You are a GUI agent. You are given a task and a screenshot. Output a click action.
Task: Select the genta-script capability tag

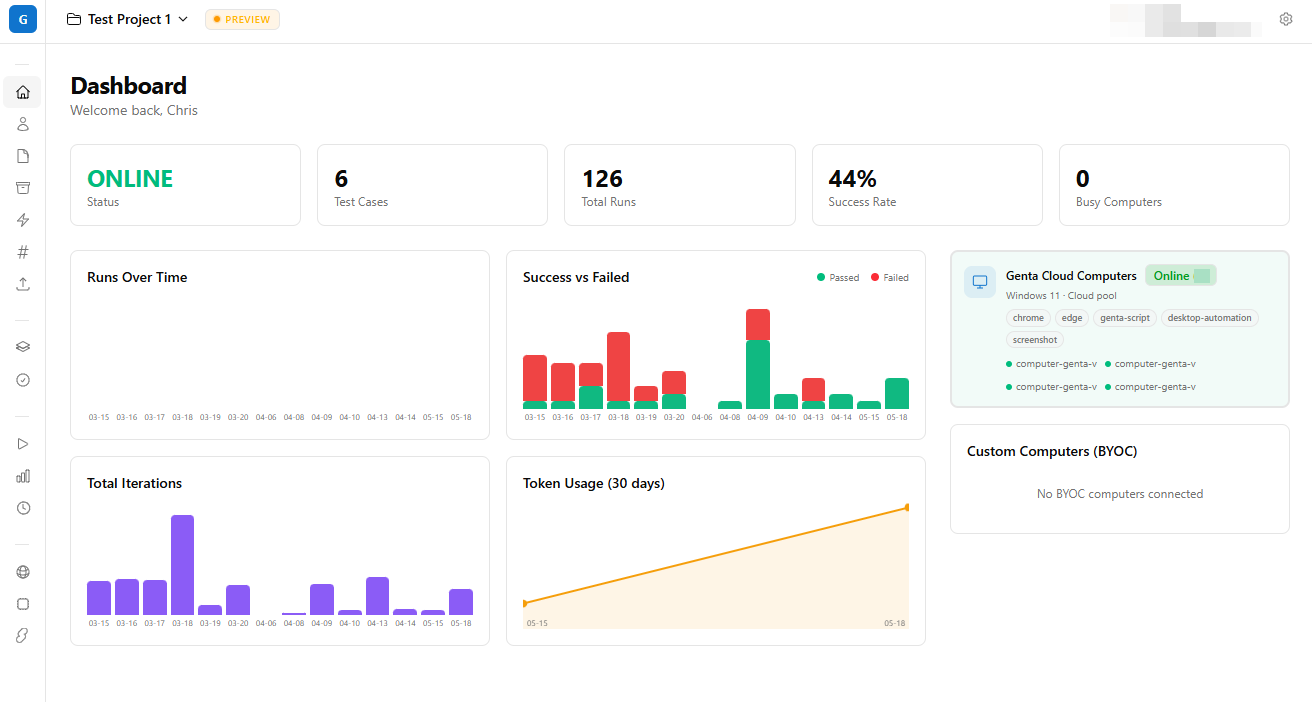[x=1125, y=318]
